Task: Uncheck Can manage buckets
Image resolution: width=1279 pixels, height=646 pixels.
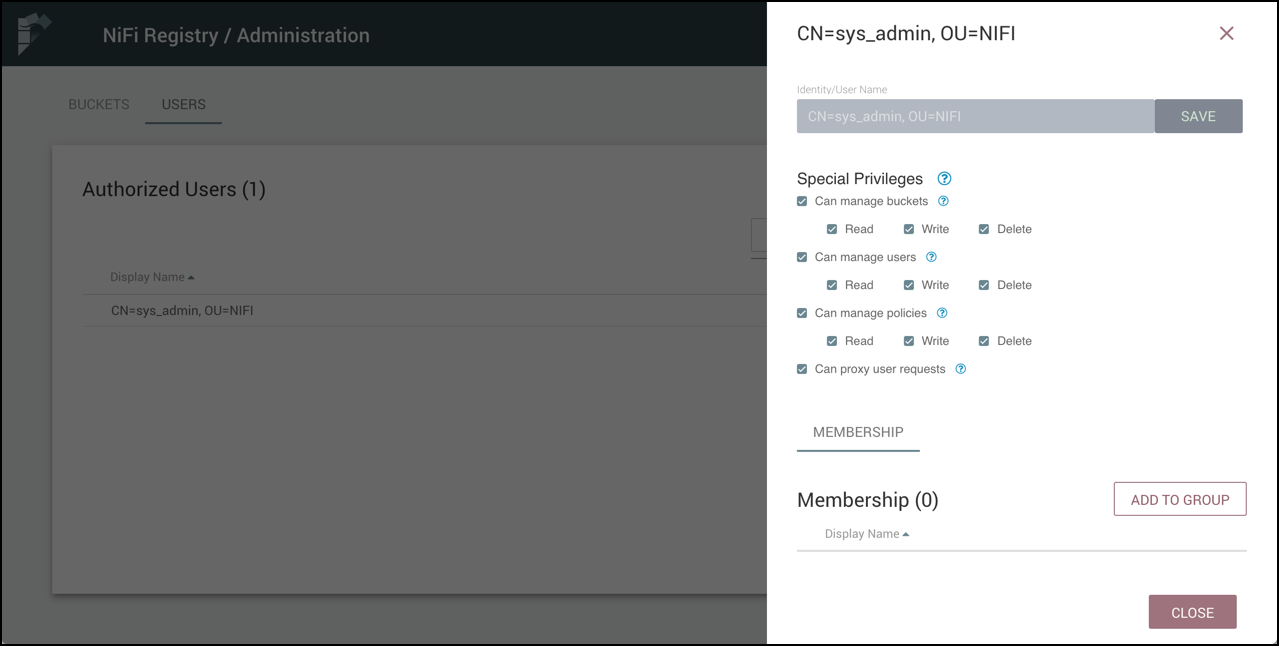Action: pyautogui.click(x=801, y=200)
